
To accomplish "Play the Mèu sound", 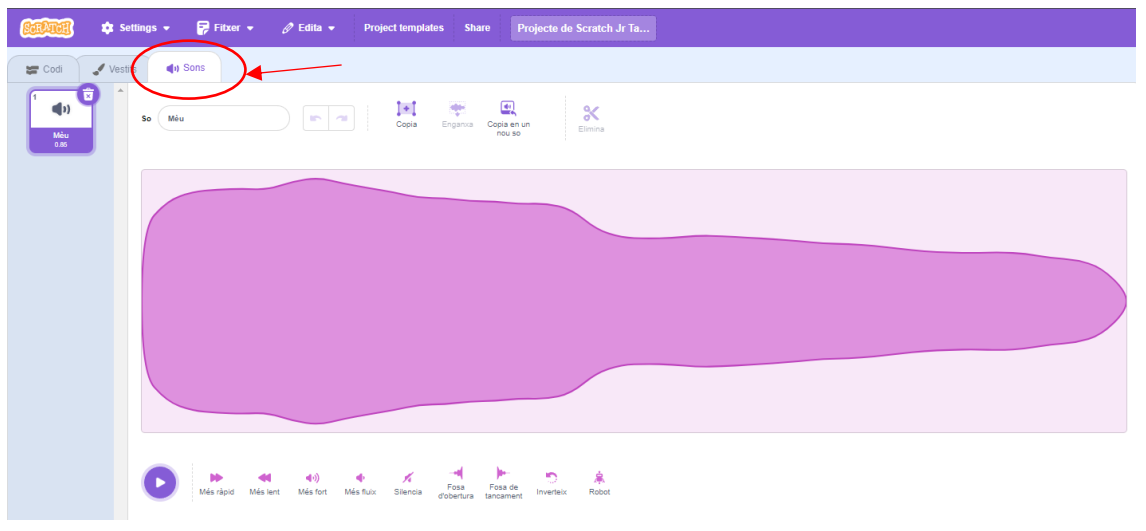I will (x=160, y=482).
